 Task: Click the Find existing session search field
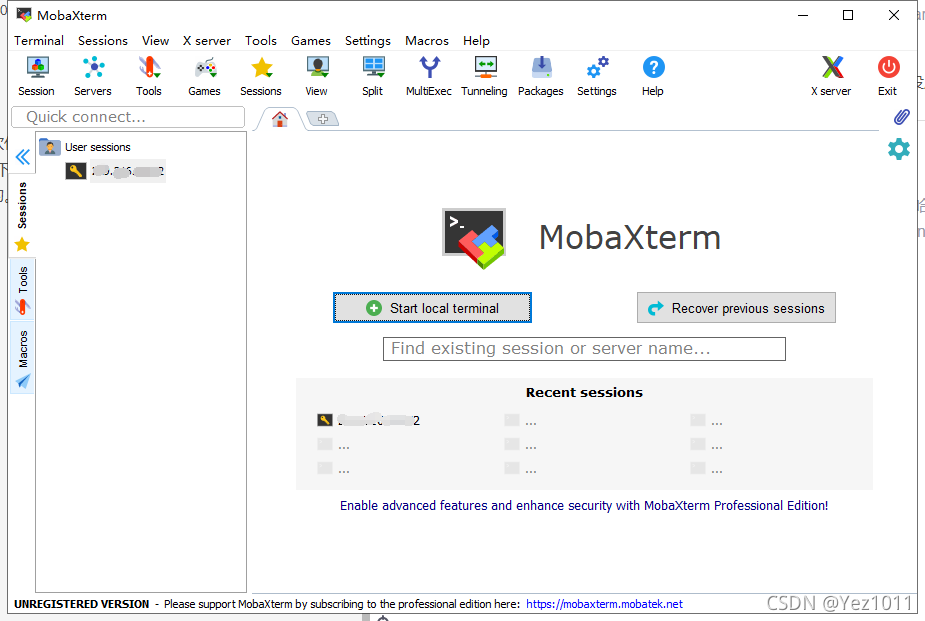584,349
